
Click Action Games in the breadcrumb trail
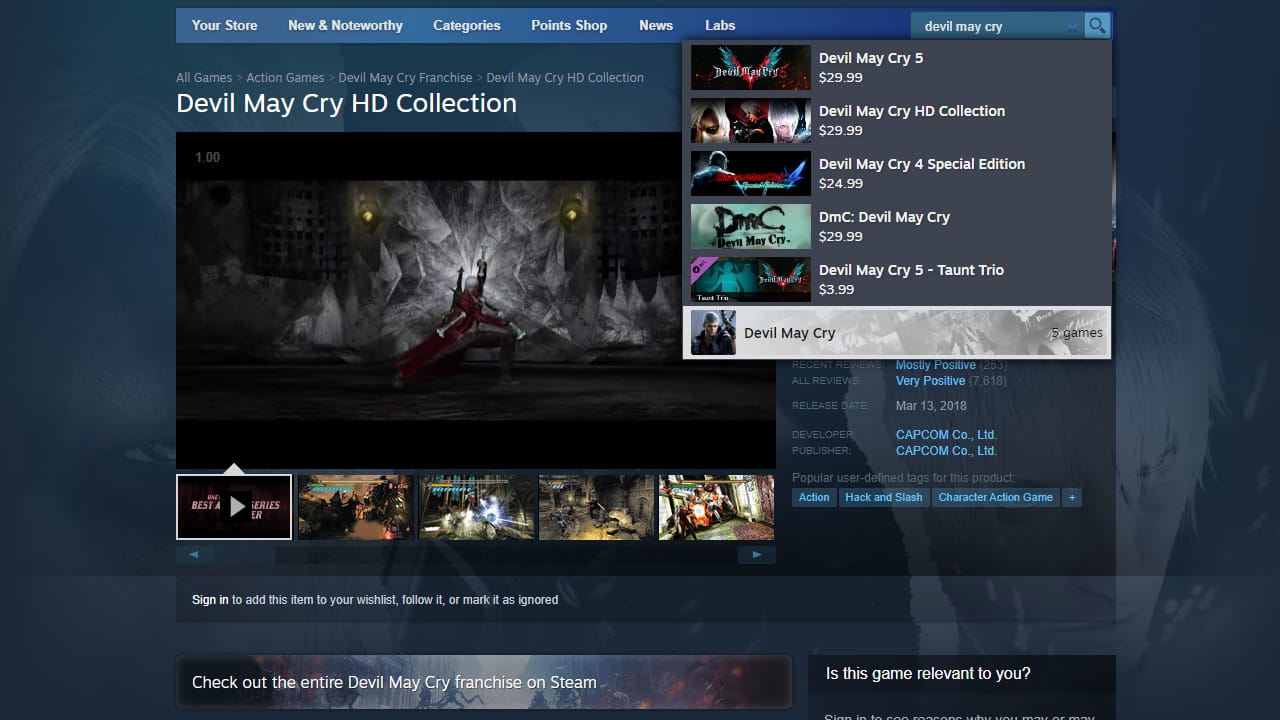click(285, 77)
